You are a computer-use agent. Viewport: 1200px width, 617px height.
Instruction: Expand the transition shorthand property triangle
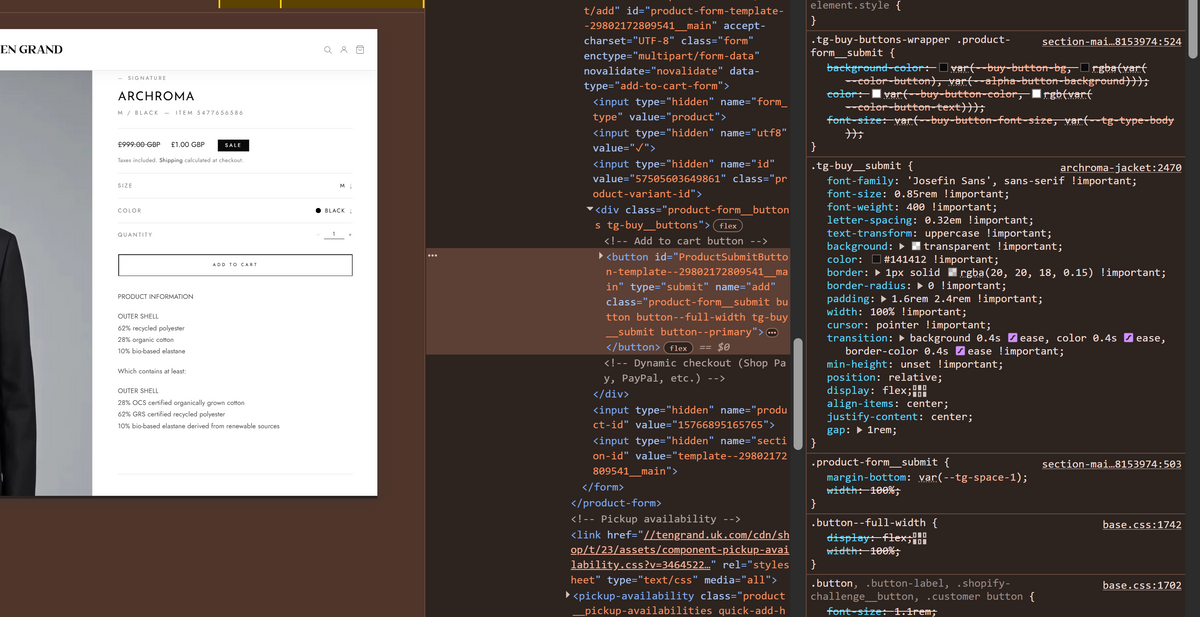(x=903, y=338)
